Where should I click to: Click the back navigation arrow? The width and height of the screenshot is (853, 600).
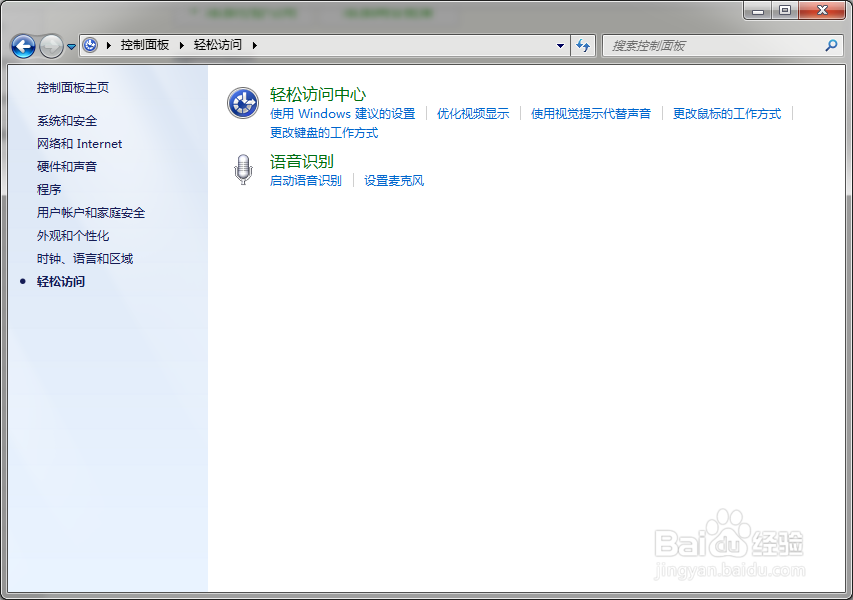point(22,46)
